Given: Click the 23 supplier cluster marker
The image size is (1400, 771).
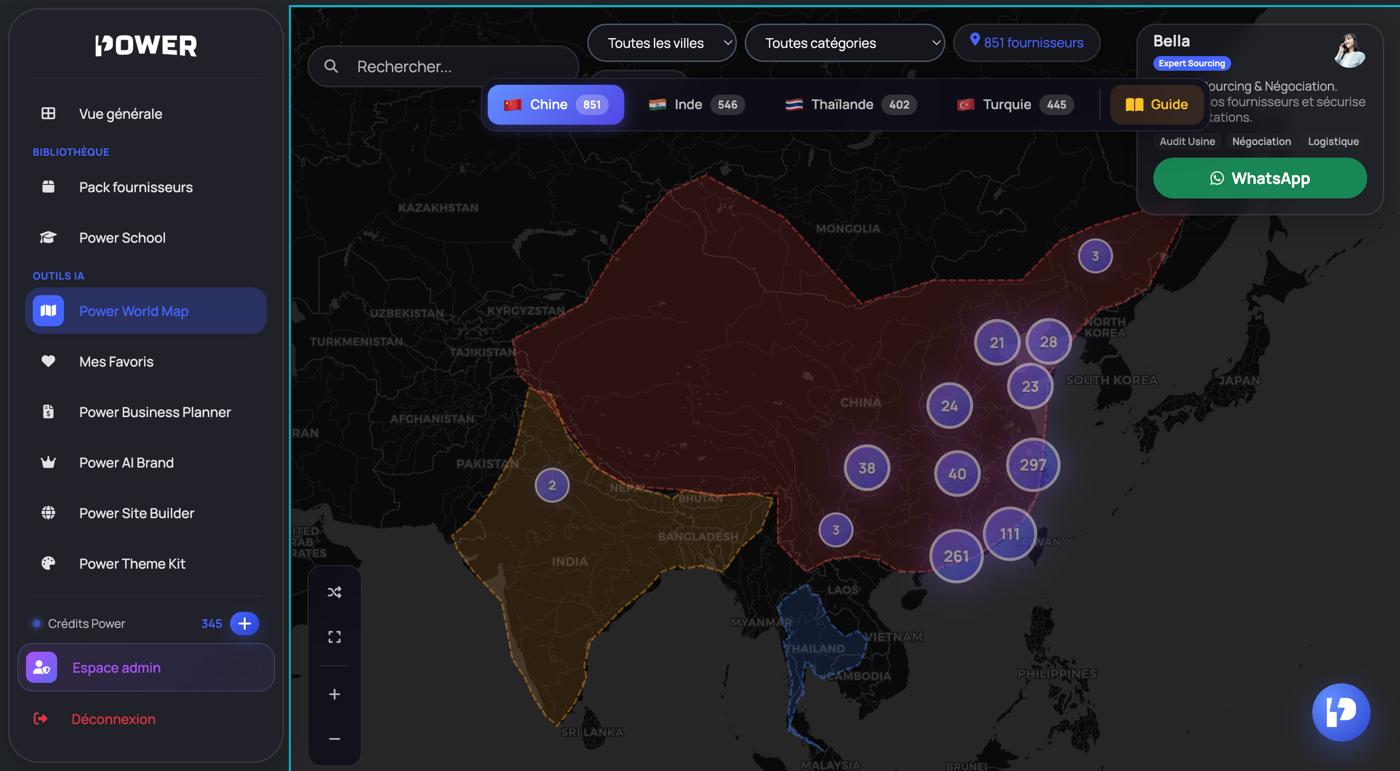Looking at the screenshot, I should tap(1030, 386).
